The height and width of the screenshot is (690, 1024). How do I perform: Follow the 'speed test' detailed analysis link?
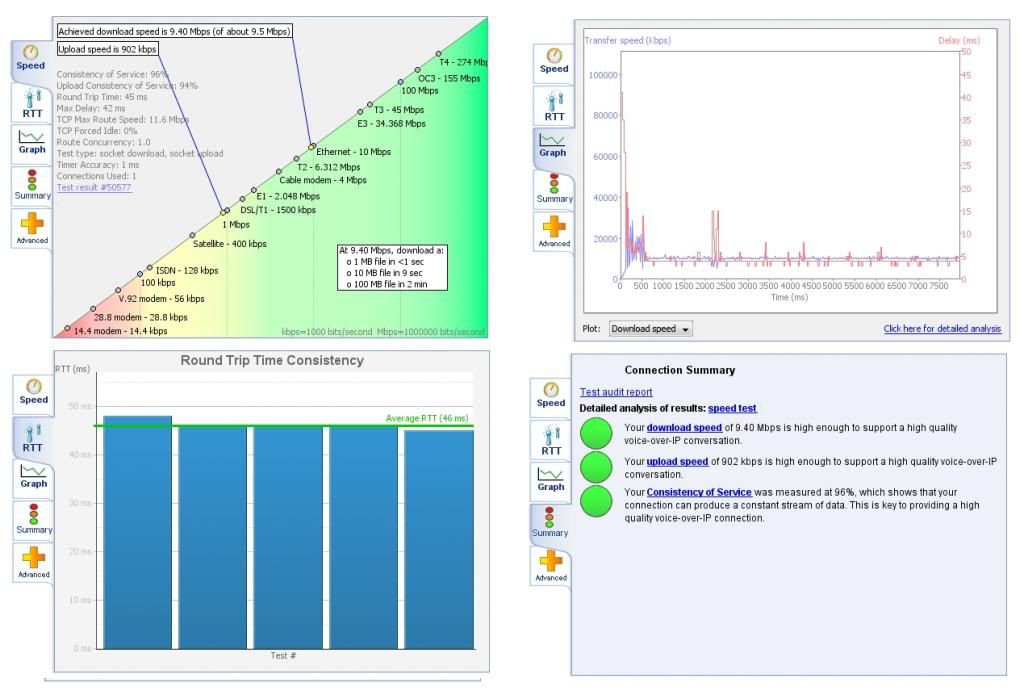(x=732, y=408)
